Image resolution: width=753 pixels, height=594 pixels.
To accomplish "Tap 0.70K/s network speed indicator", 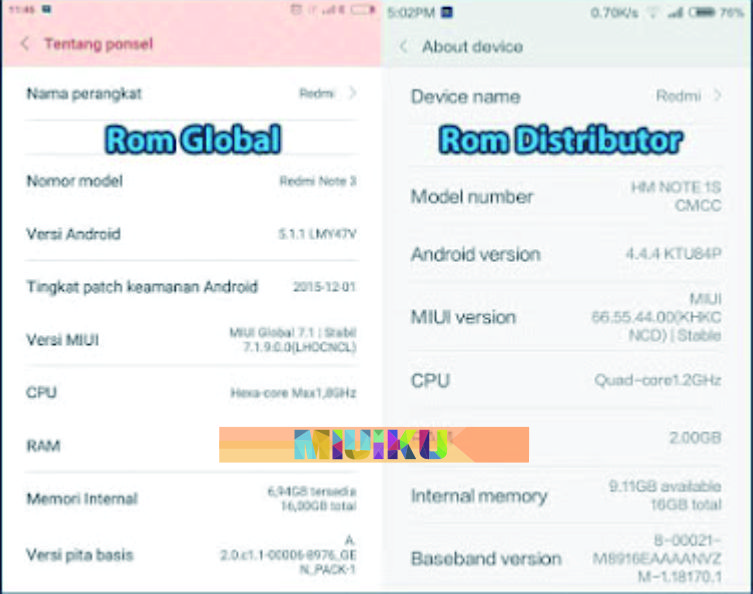I will (614, 12).
